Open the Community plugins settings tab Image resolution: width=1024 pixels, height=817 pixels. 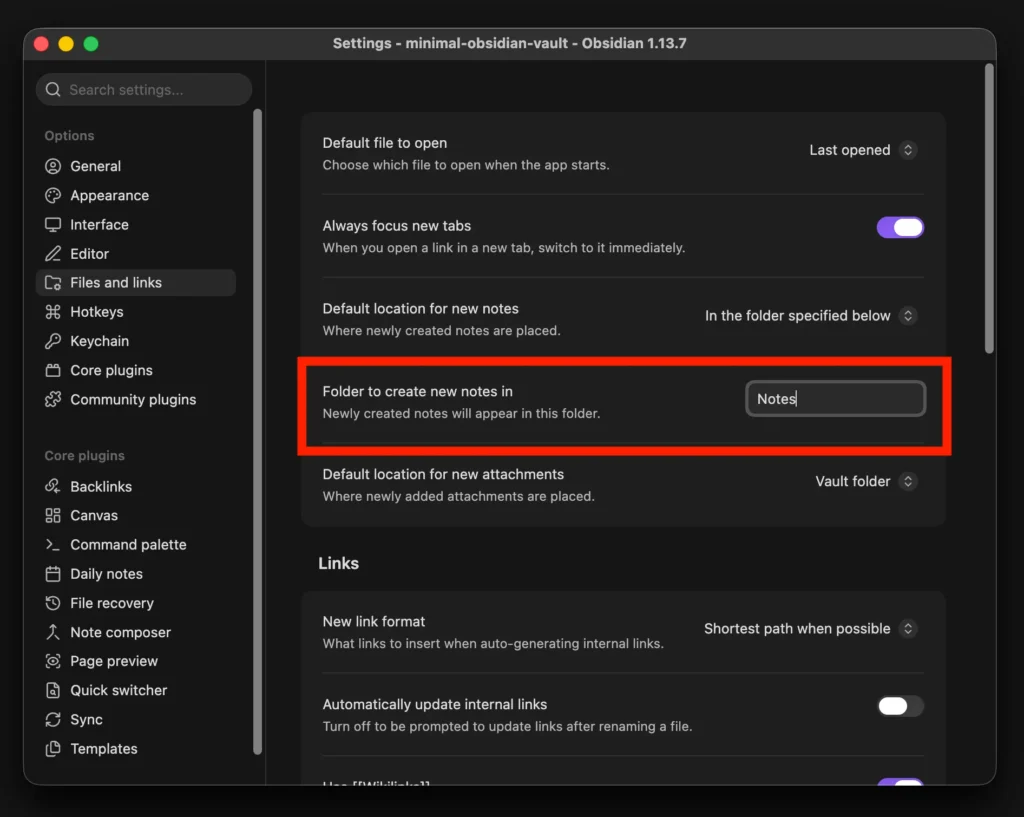(x=136, y=399)
